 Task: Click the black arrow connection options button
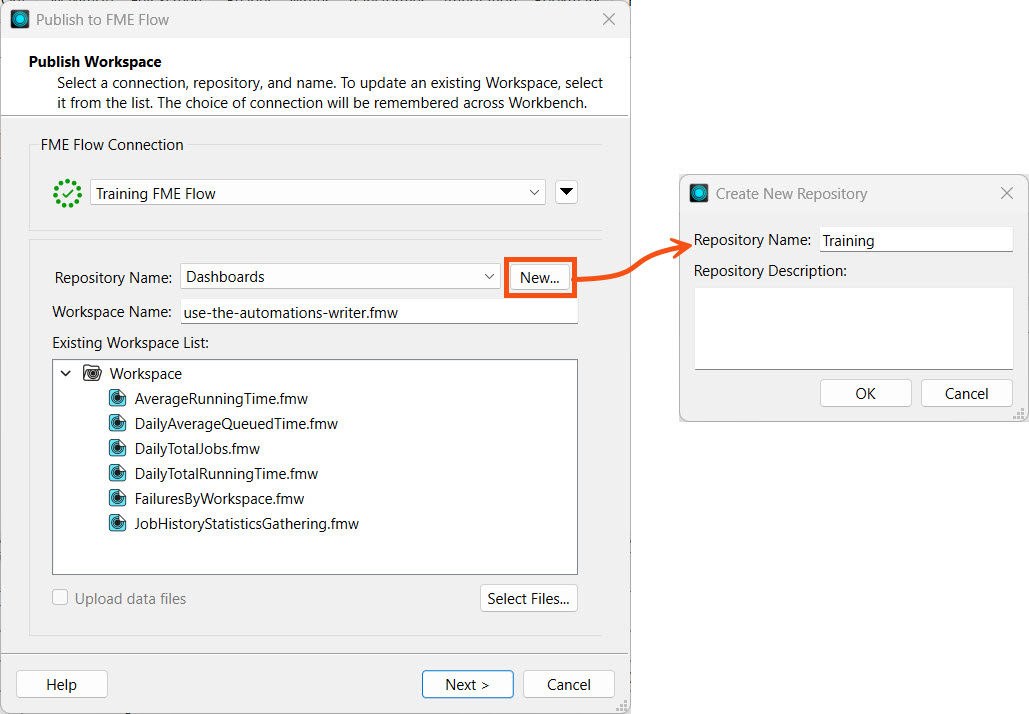pos(567,193)
